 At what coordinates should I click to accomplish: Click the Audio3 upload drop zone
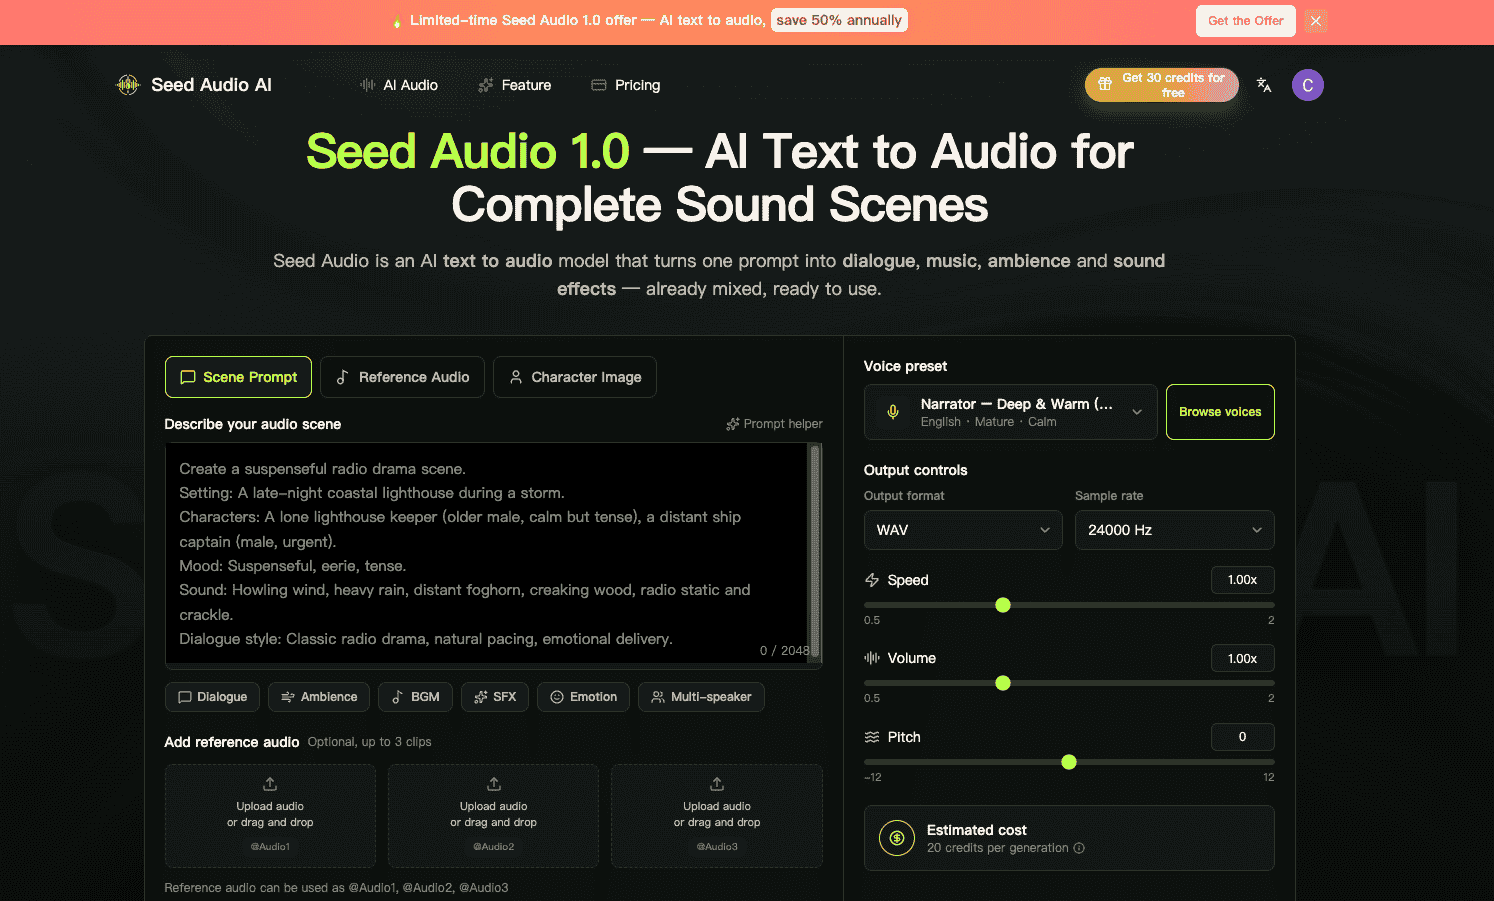(717, 816)
